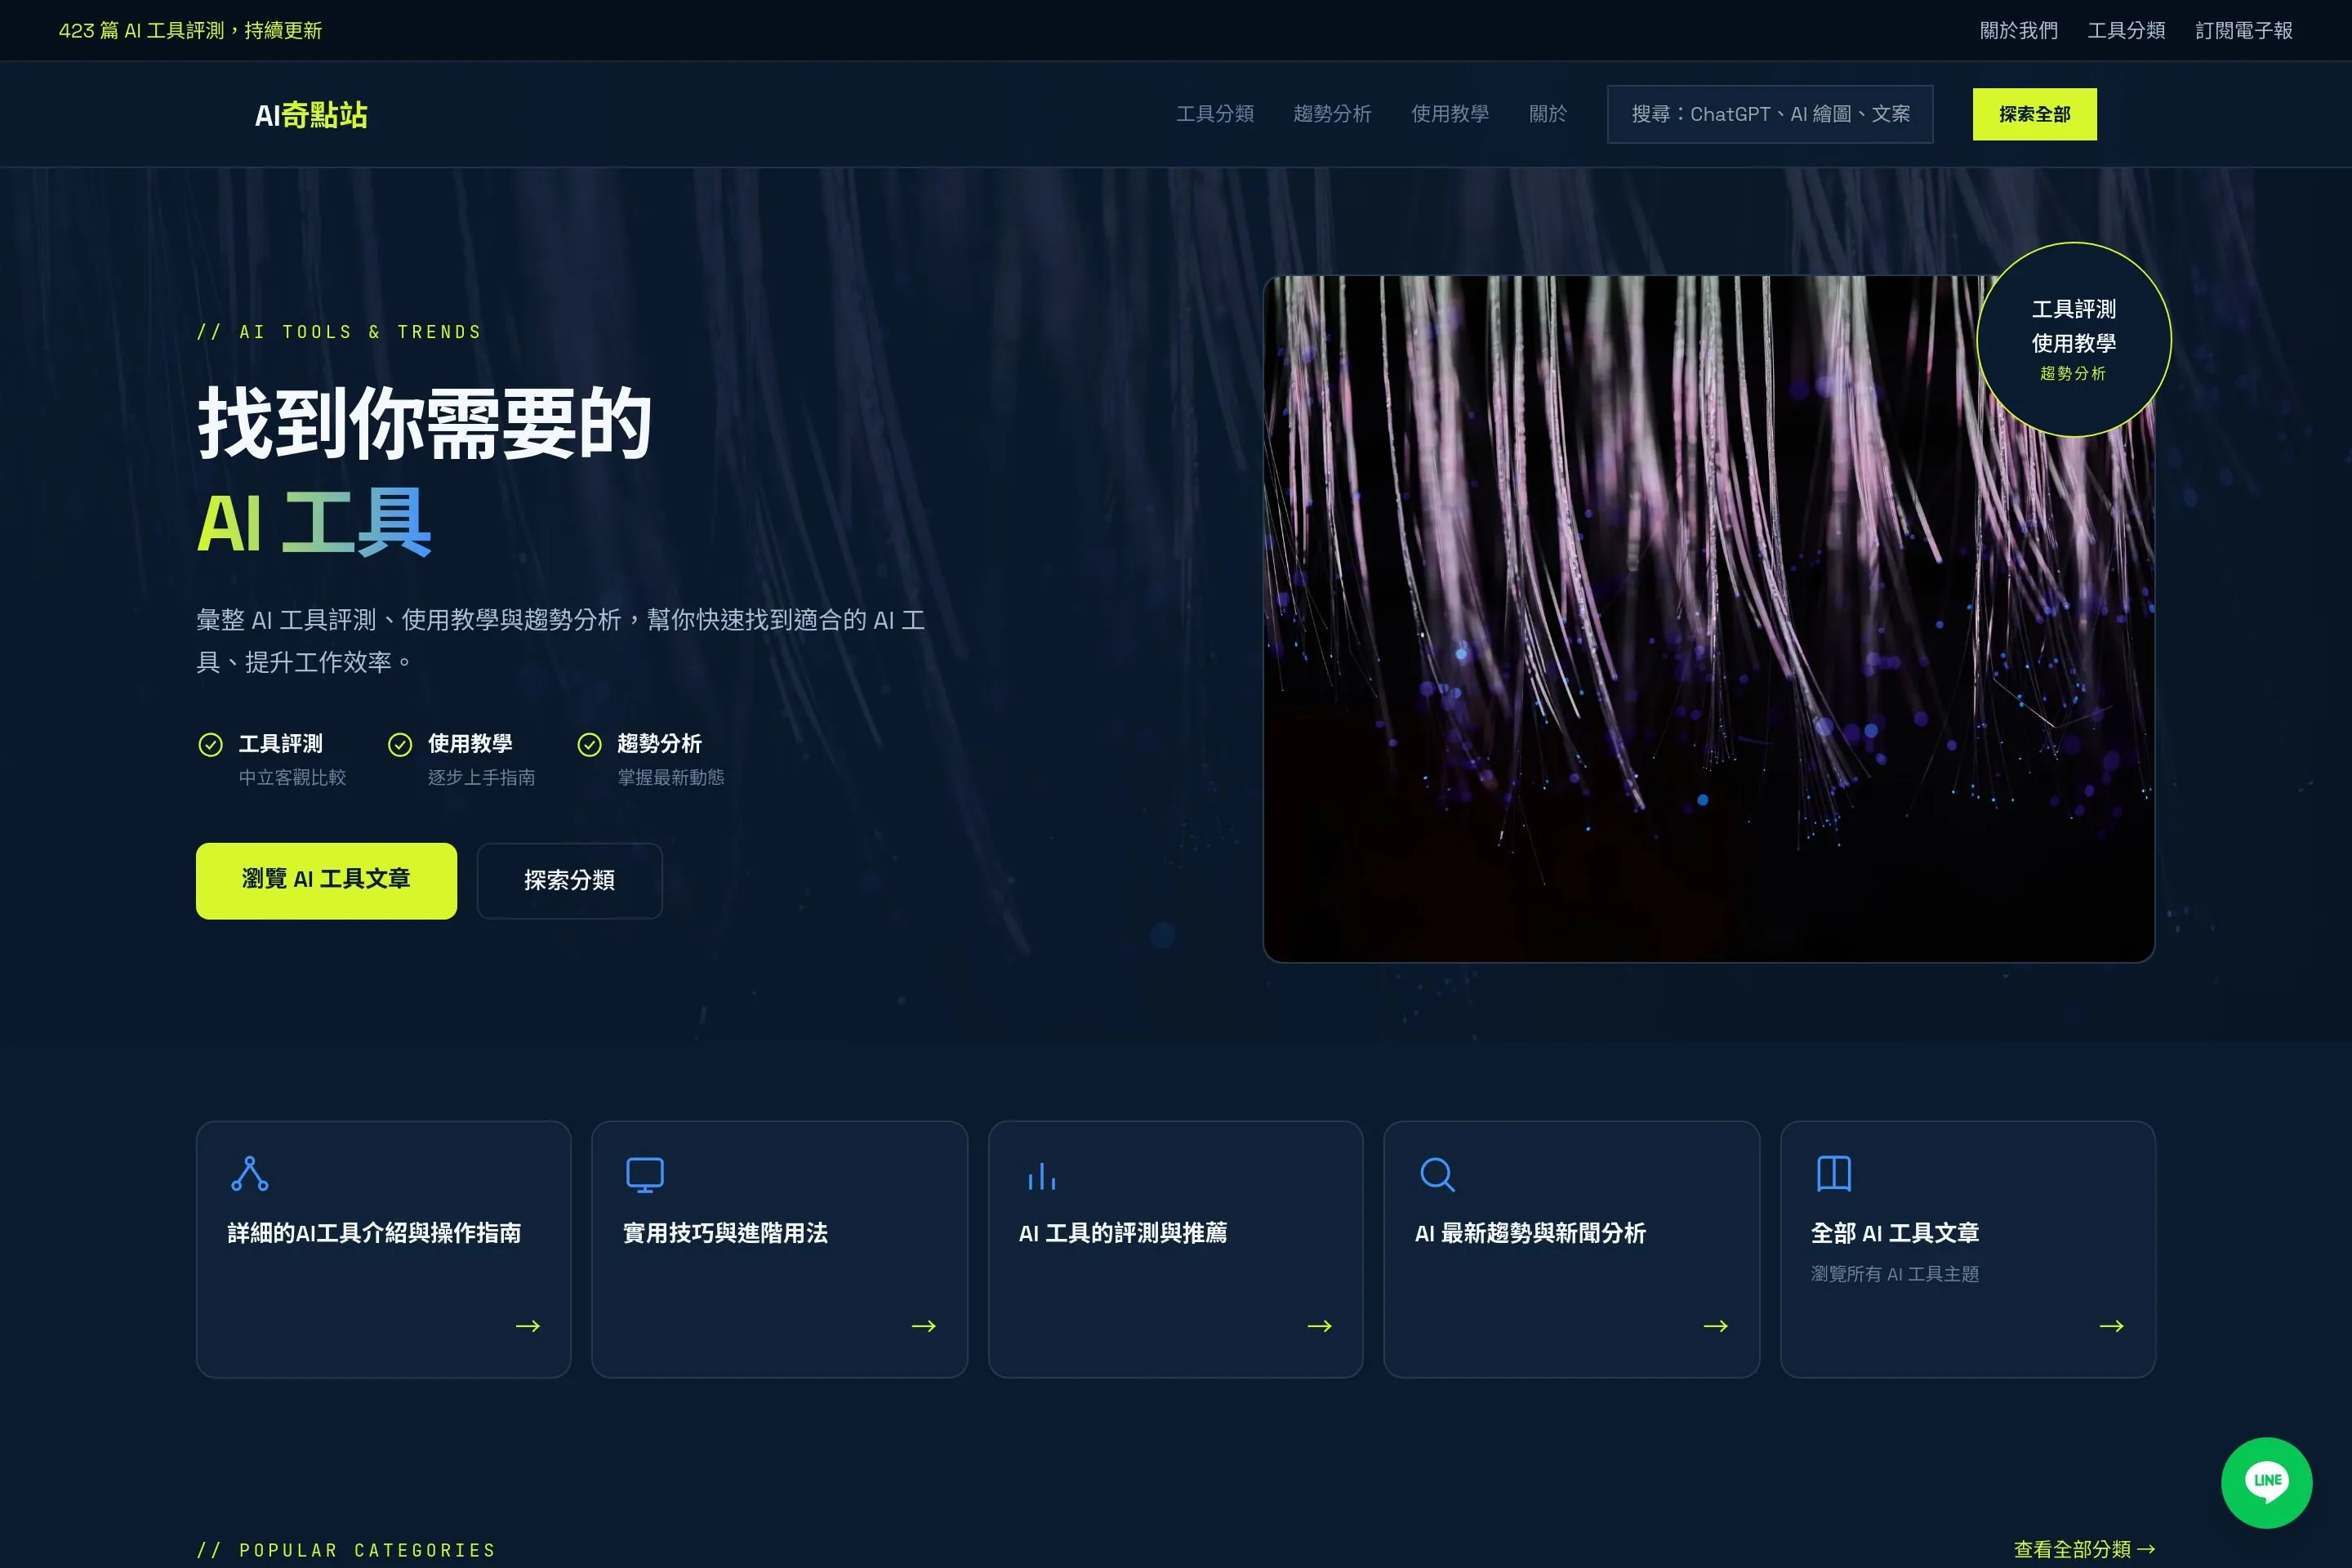Click the checkmark icon beside 使用教學
This screenshot has width=2352, height=1568.
[400, 744]
